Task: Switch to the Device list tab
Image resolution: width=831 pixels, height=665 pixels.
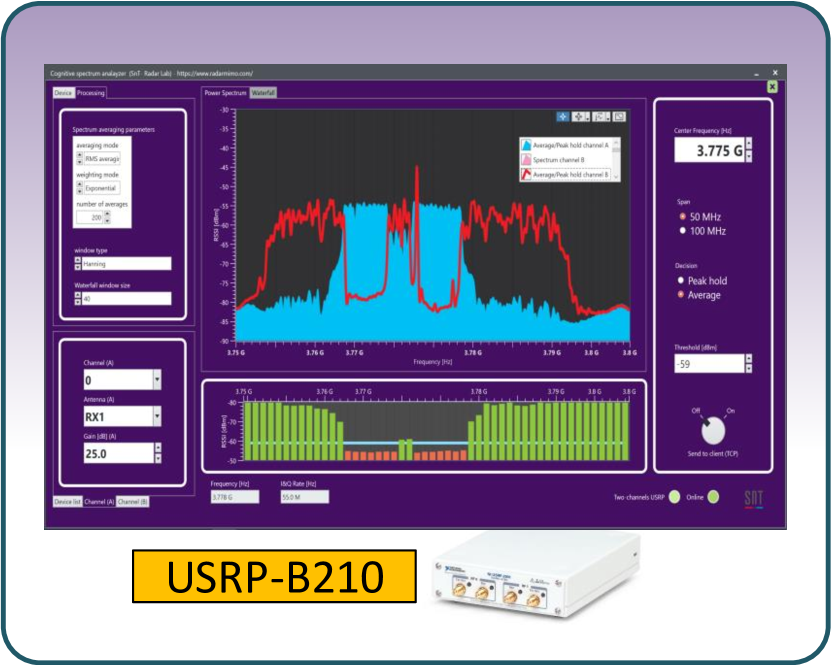Action: [x=68, y=501]
